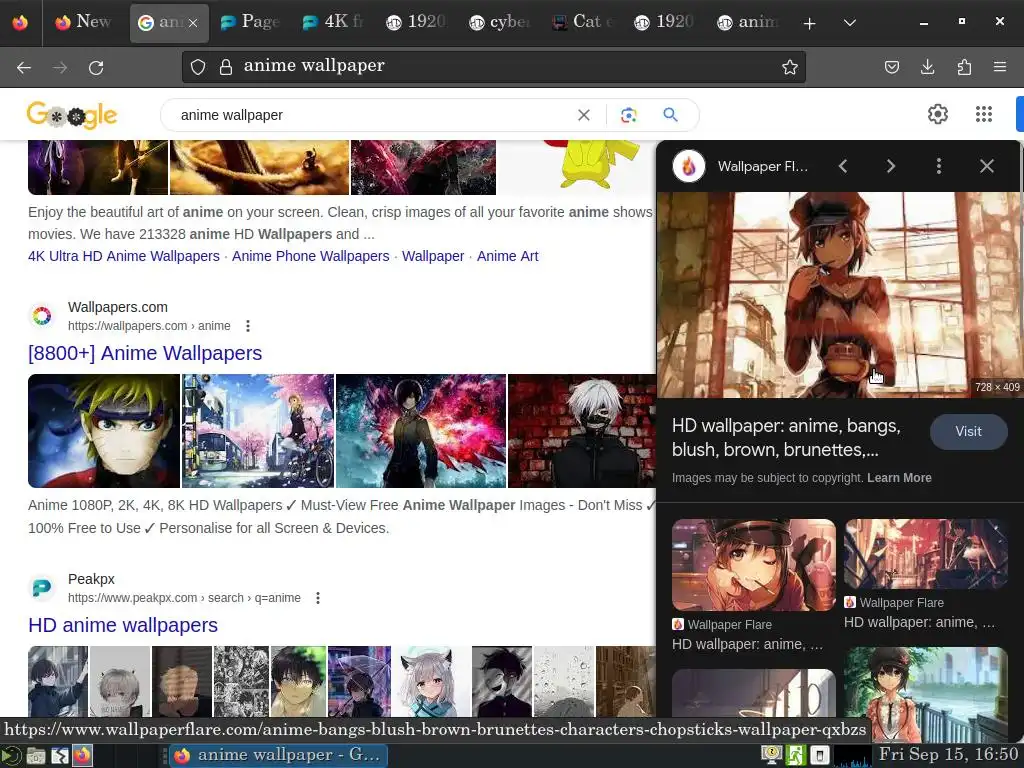Open the cat-eared girl Peakpx thumbnail
Screen dimensions: 1024x768
[429, 681]
